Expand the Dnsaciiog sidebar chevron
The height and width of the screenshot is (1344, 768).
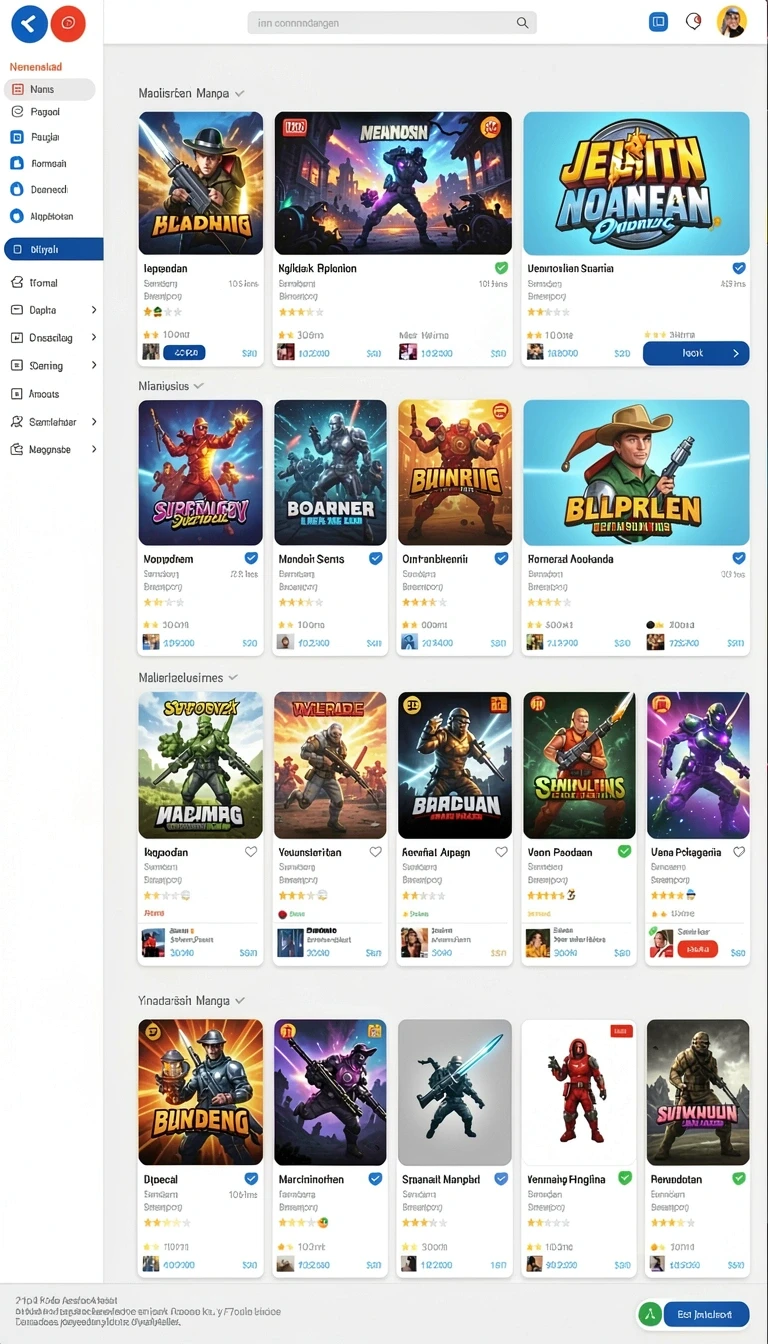94,338
